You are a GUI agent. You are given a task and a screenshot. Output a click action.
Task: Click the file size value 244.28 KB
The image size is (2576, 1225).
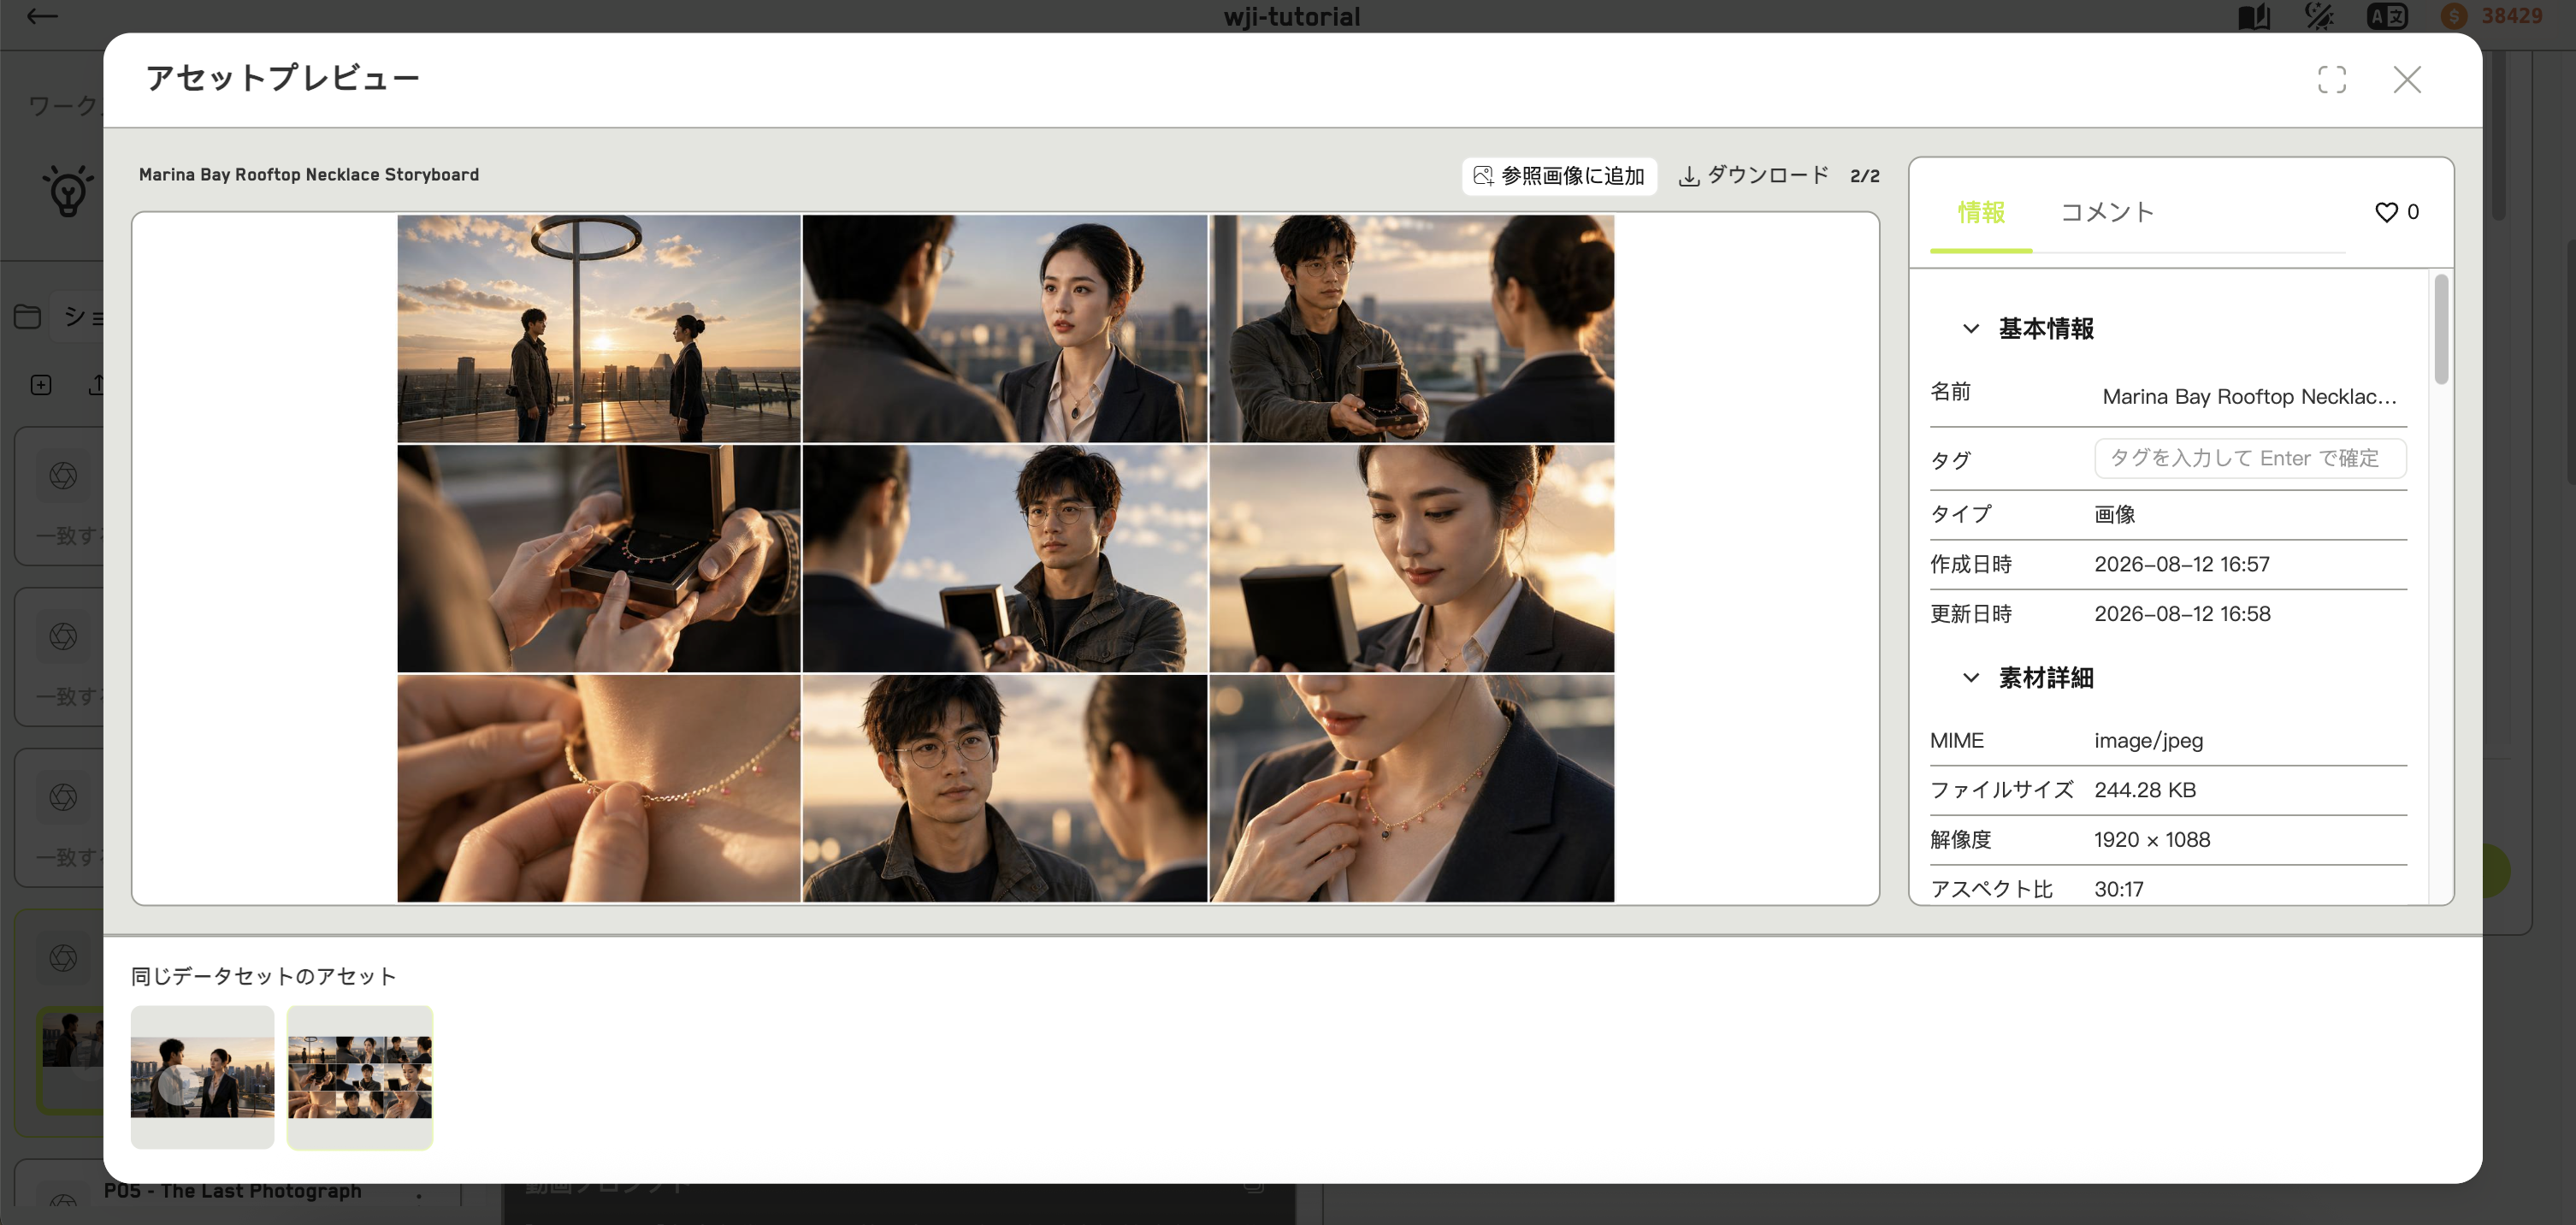[x=2144, y=790]
